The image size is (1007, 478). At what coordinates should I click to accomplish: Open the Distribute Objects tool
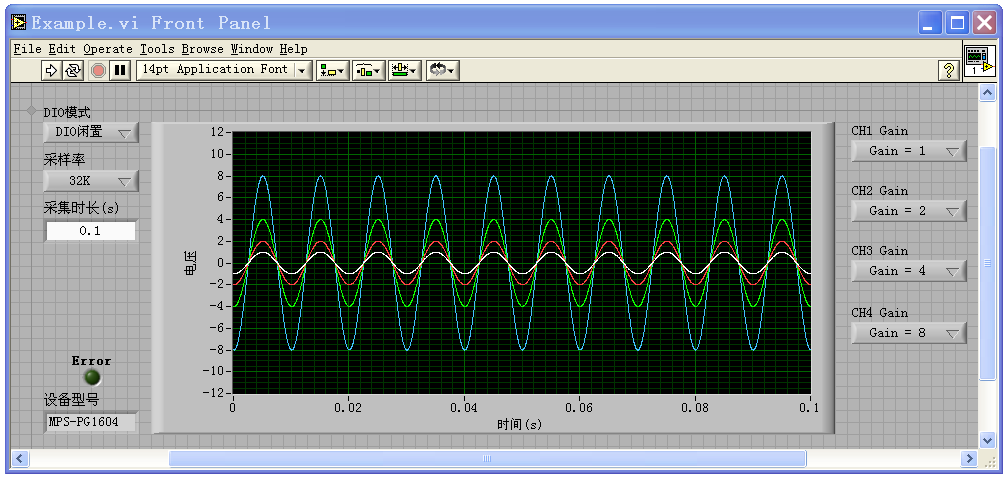368,70
